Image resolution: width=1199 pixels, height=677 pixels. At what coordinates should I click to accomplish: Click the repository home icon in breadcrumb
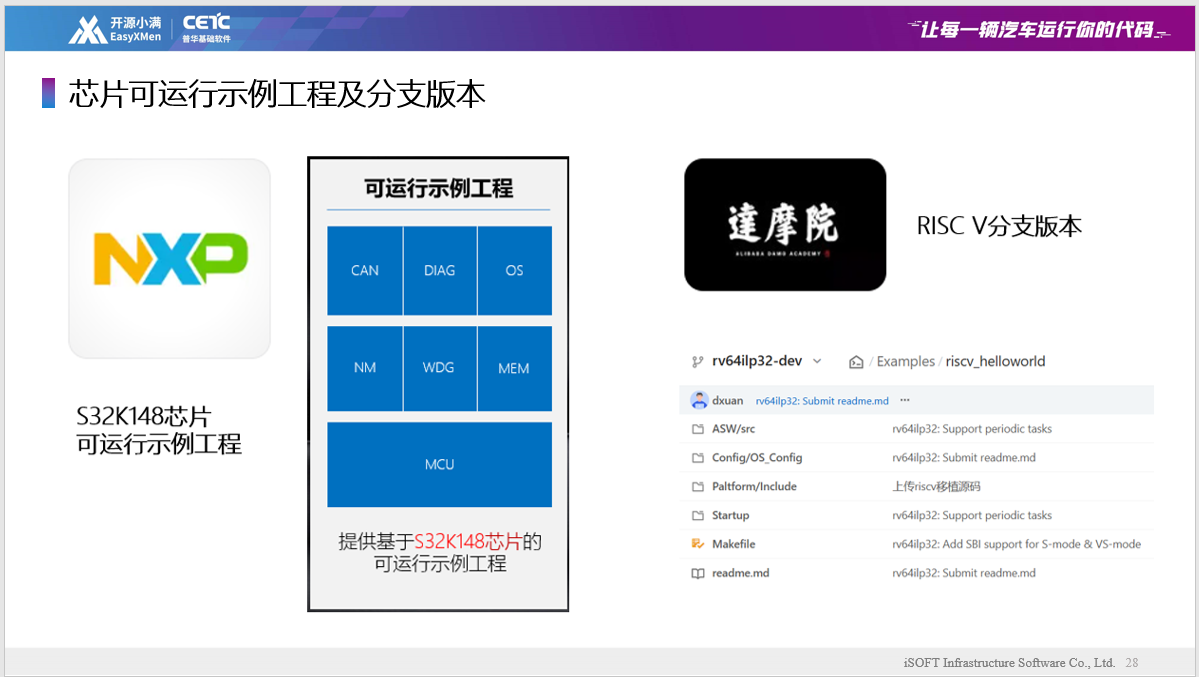[x=856, y=362]
